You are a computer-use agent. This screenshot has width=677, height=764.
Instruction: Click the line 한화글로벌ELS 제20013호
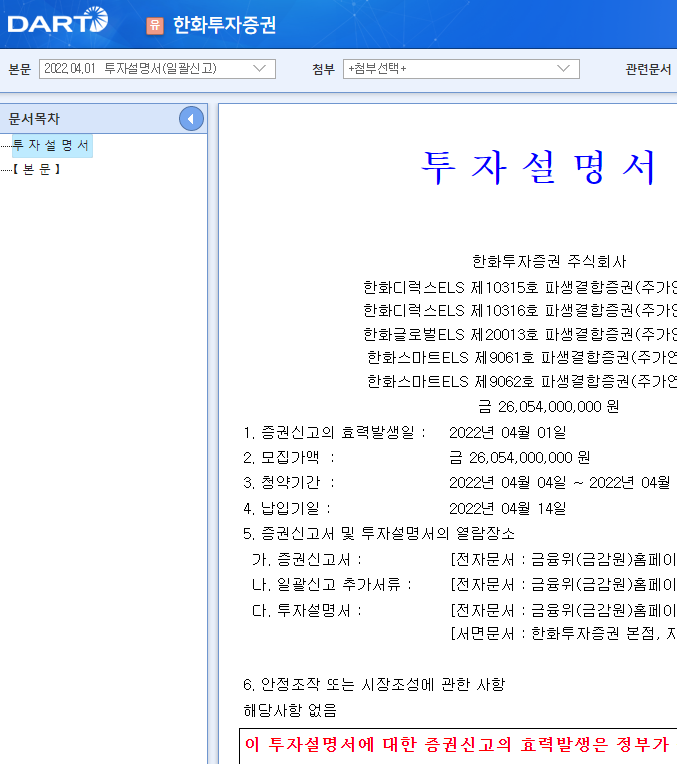pos(520,334)
